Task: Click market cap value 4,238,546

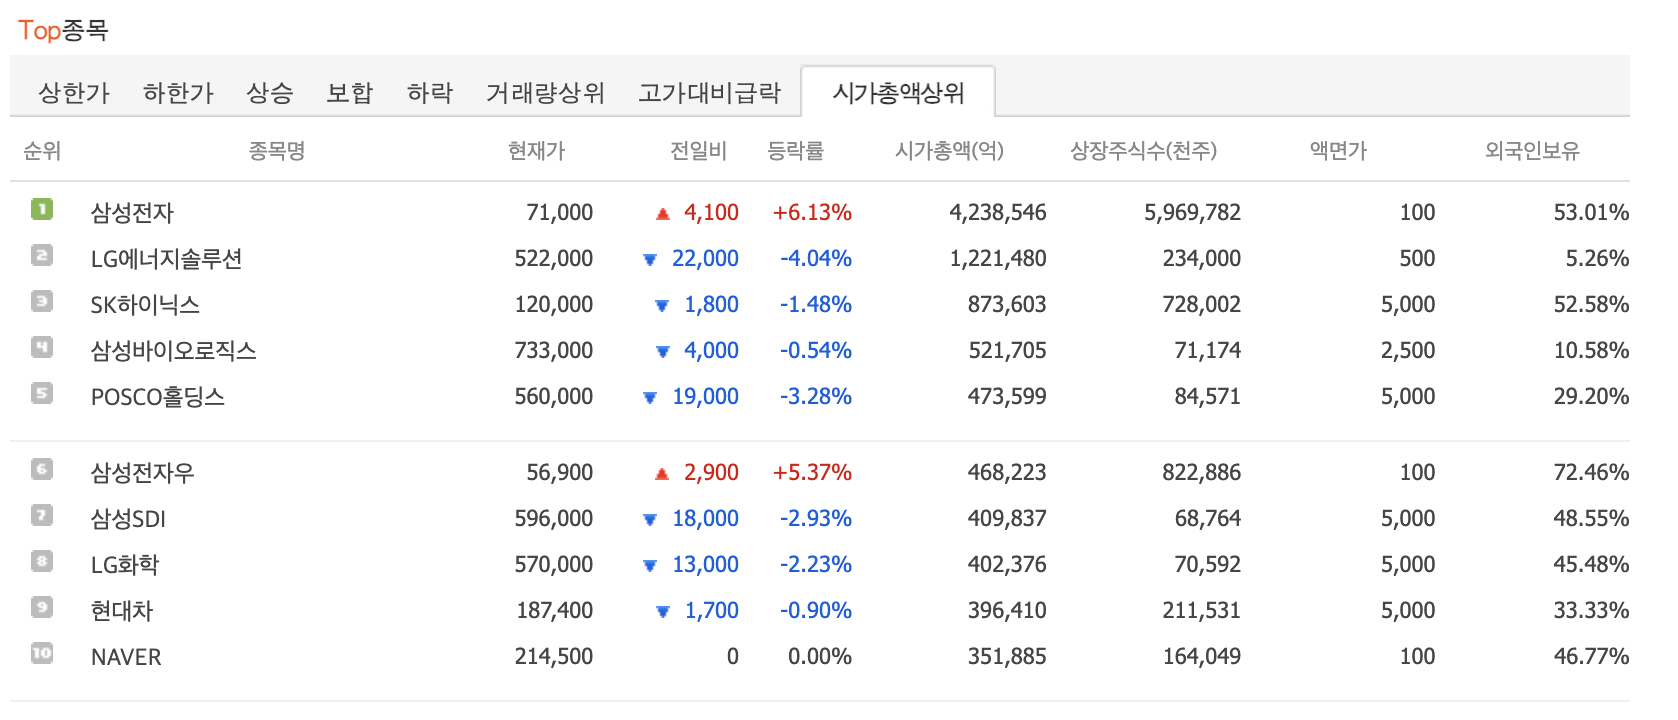Action: click(x=998, y=212)
